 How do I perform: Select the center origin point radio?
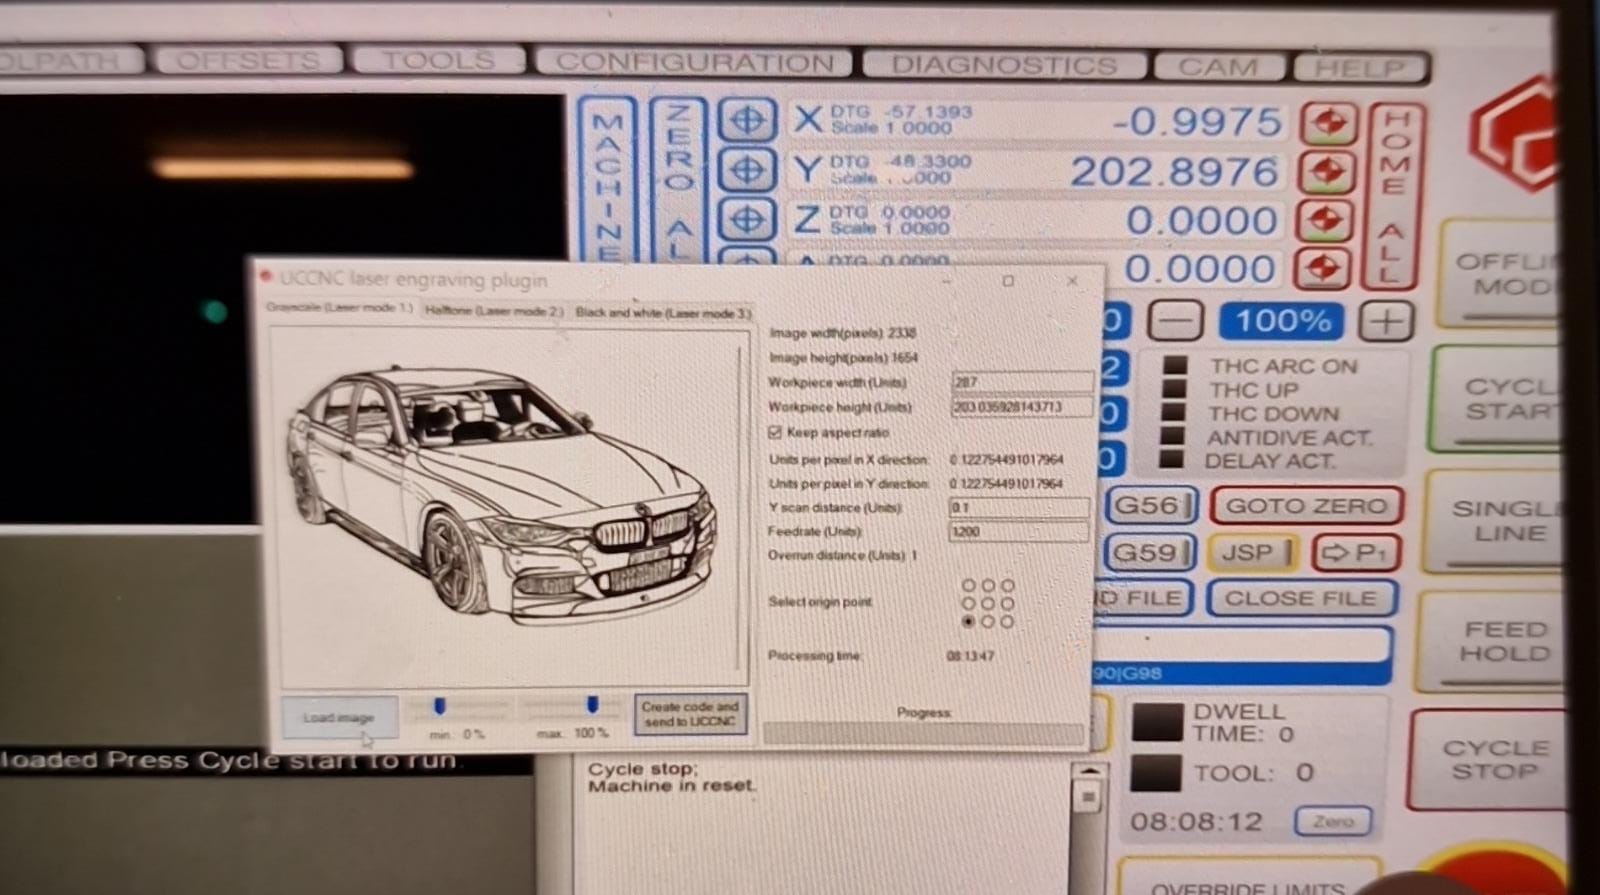click(988, 603)
